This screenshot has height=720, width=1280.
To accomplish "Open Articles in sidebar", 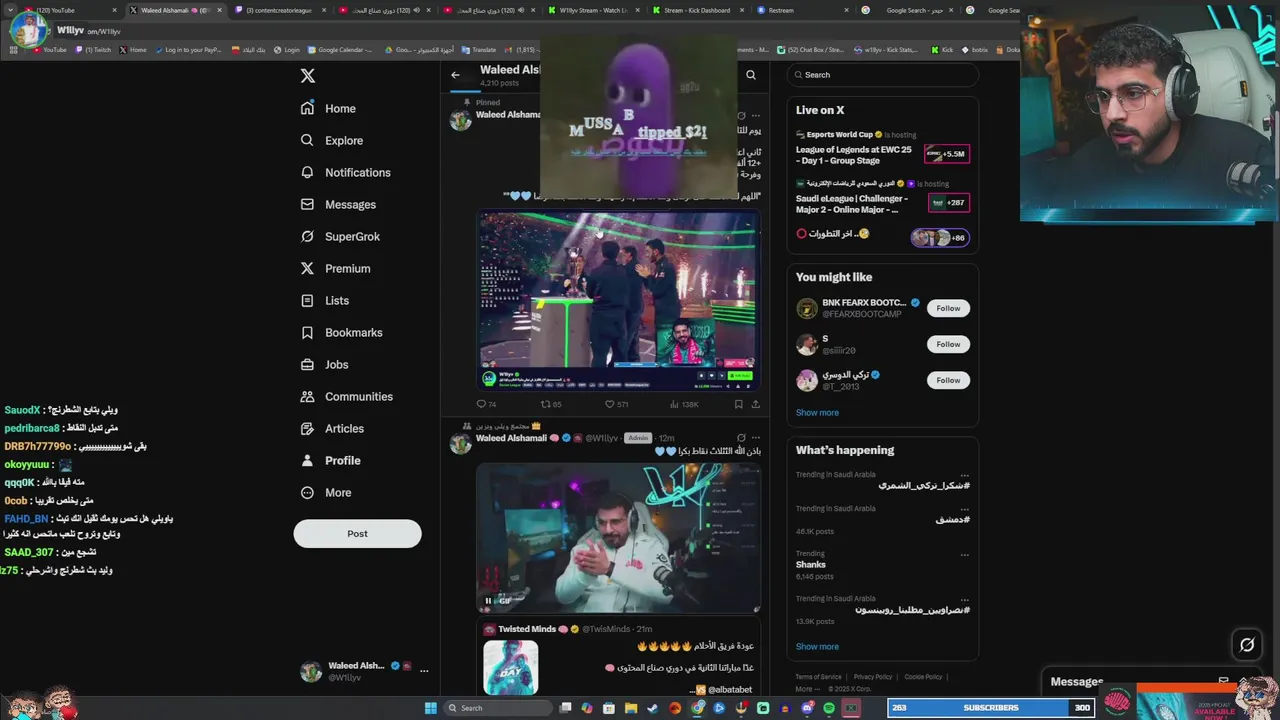I will tap(332, 428).
